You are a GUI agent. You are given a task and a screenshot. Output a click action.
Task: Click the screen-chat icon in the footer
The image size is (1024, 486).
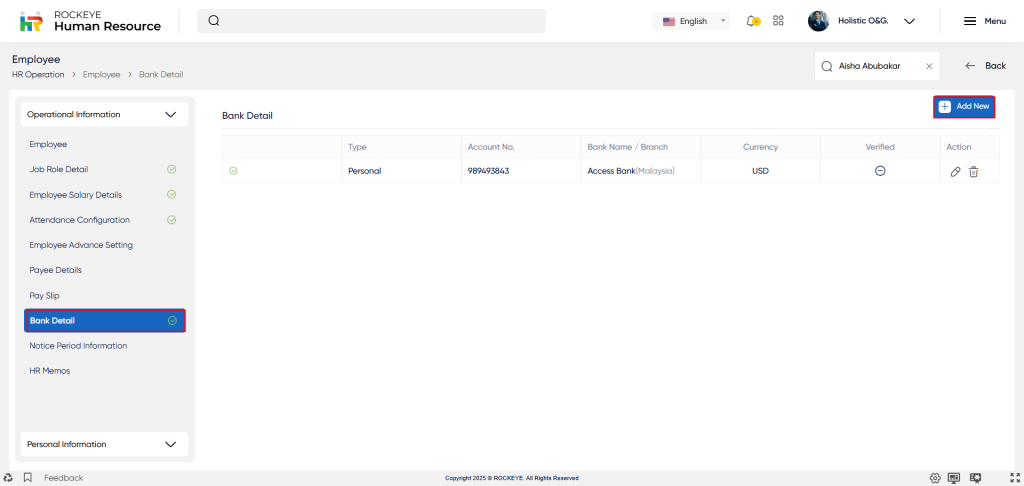coord(976,478)
